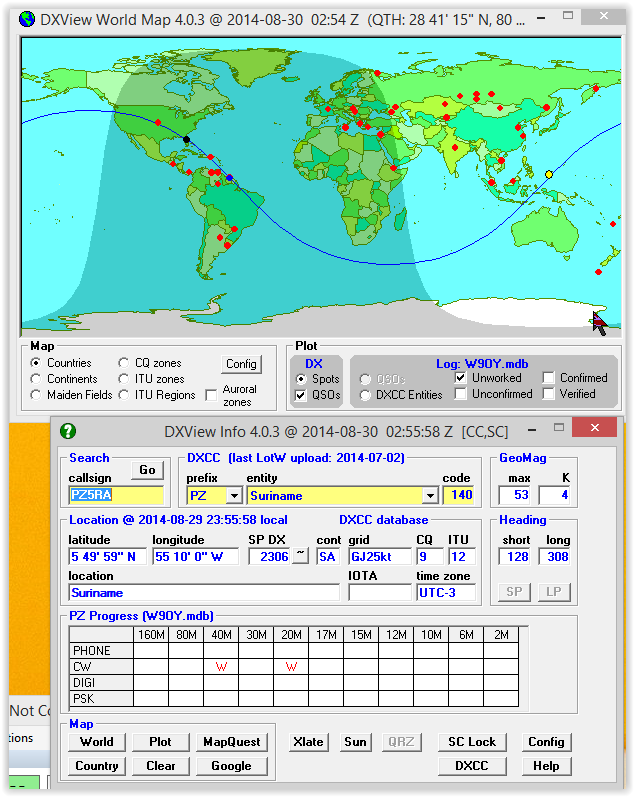
Task: Select the Countries map radio button
Action: (x=36, y=362)
